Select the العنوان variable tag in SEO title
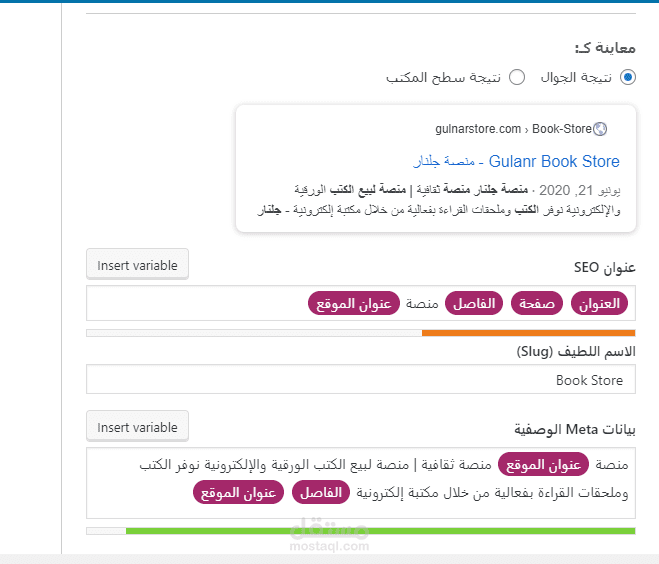The height and width of the screenshot is (564, 659). tap(599, 303)
